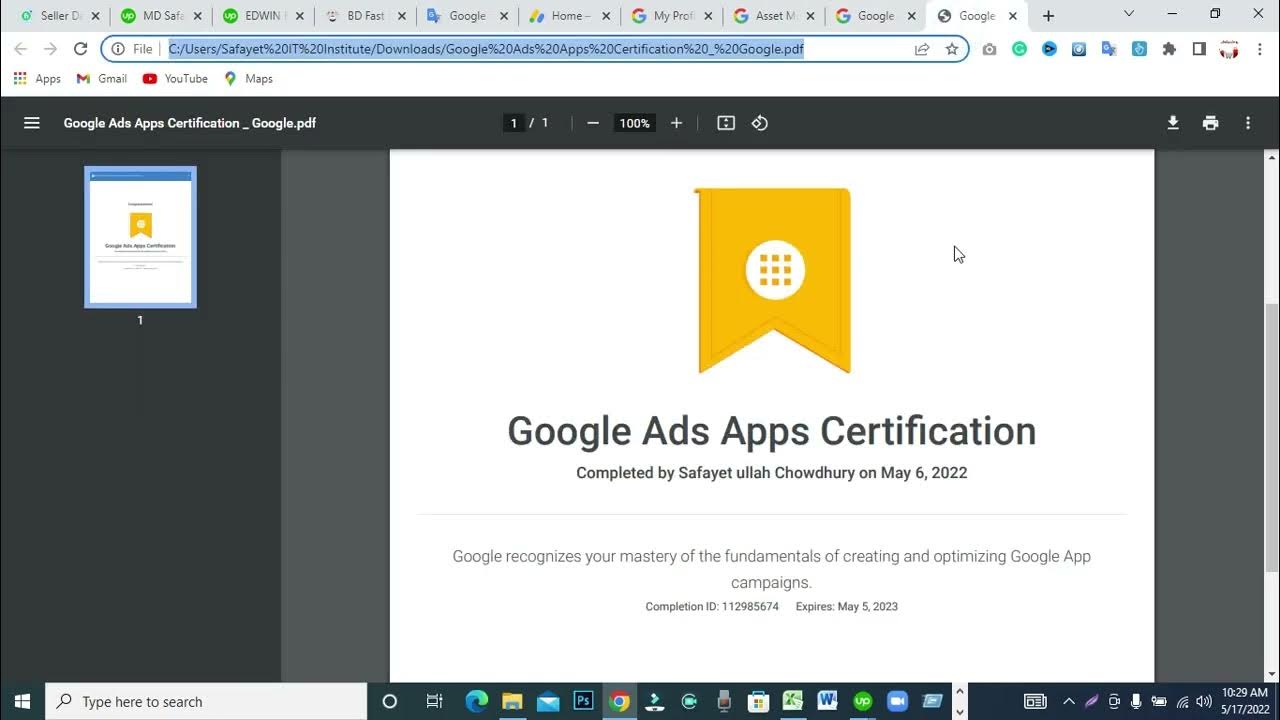This screenshot has width=1280, height=720.
Task: Click the PDF vertical scrollbar thumb
Action: tap(1272, 437)
